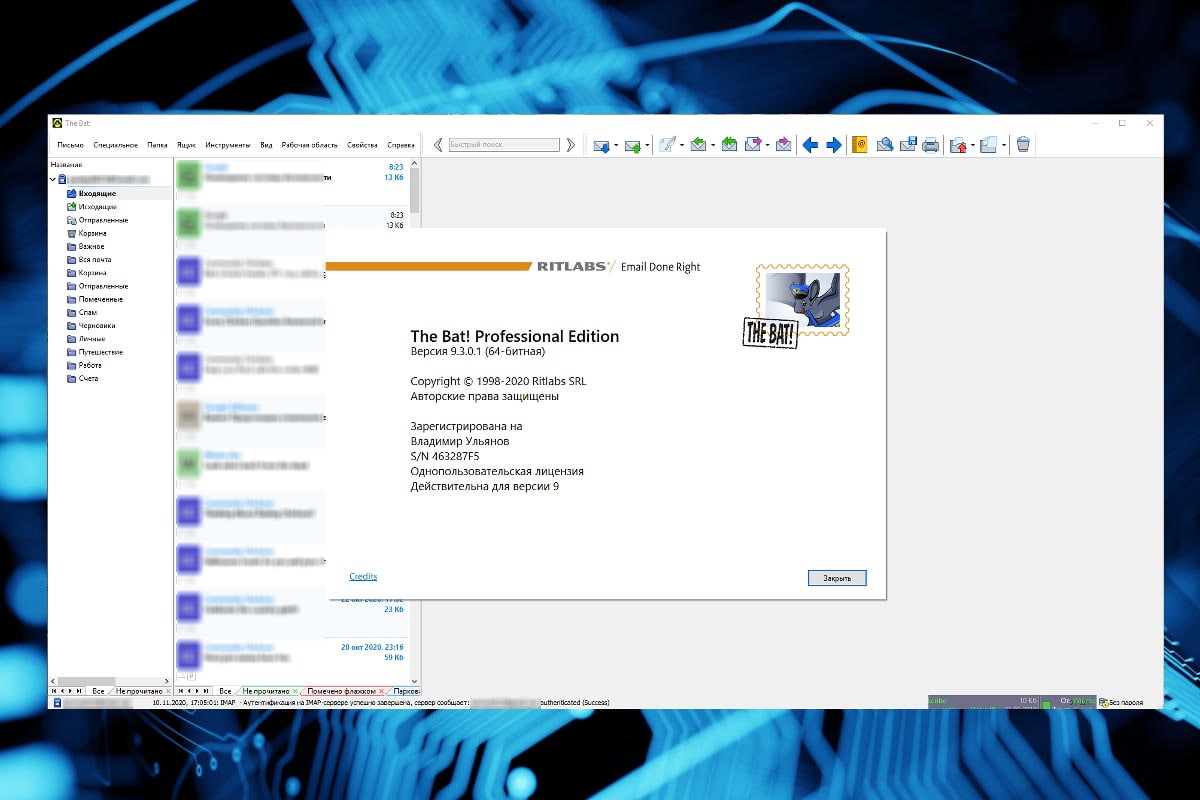Screen dimensions: 1200x800
Task: Collapse the account node in the folder tree
Action: coord(53,179)
